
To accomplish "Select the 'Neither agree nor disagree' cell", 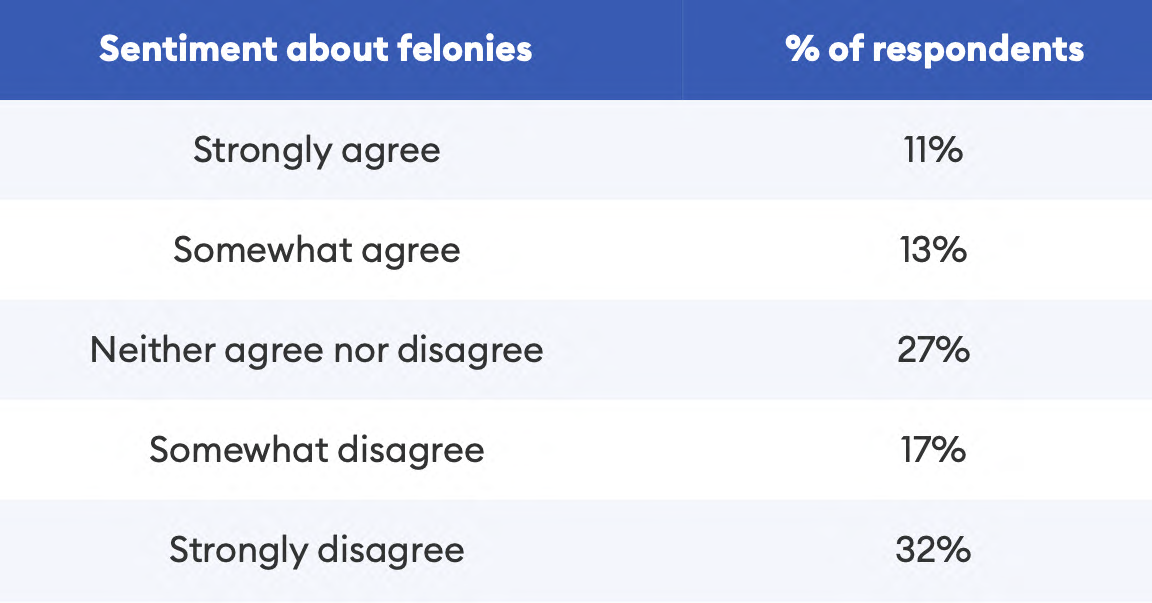I will click(x=316, y=350).
